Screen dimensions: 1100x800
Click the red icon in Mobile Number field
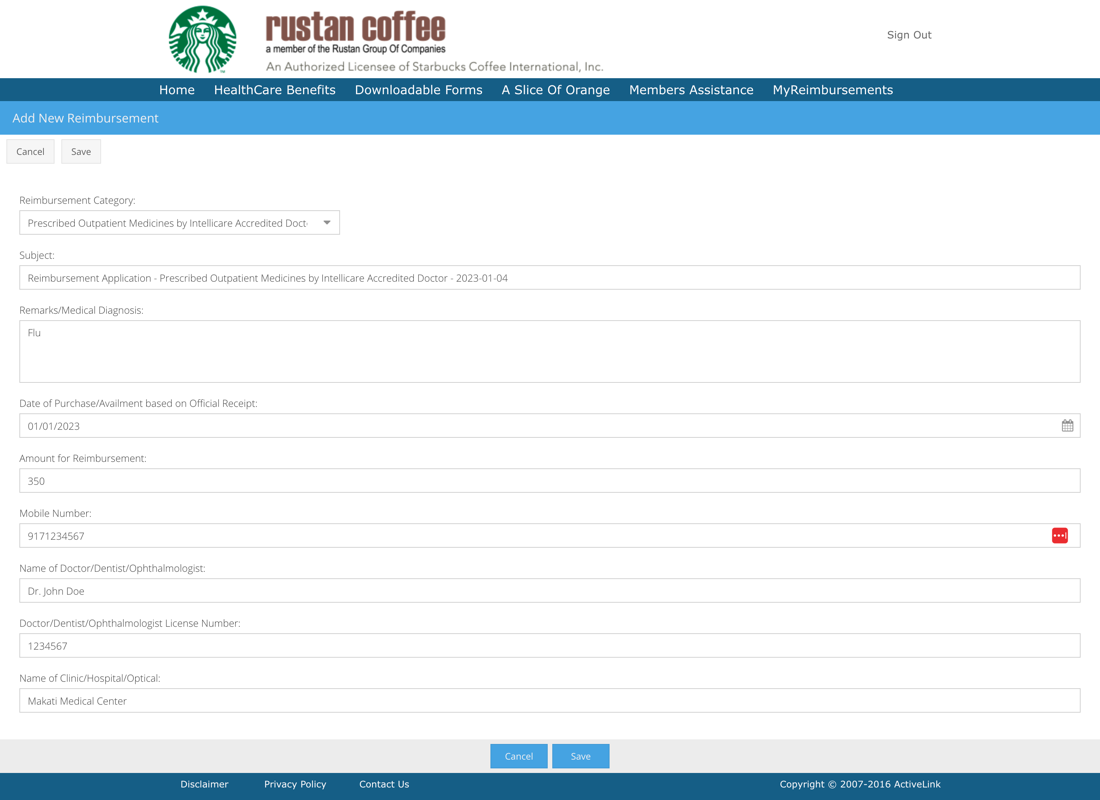(1059, 536)
